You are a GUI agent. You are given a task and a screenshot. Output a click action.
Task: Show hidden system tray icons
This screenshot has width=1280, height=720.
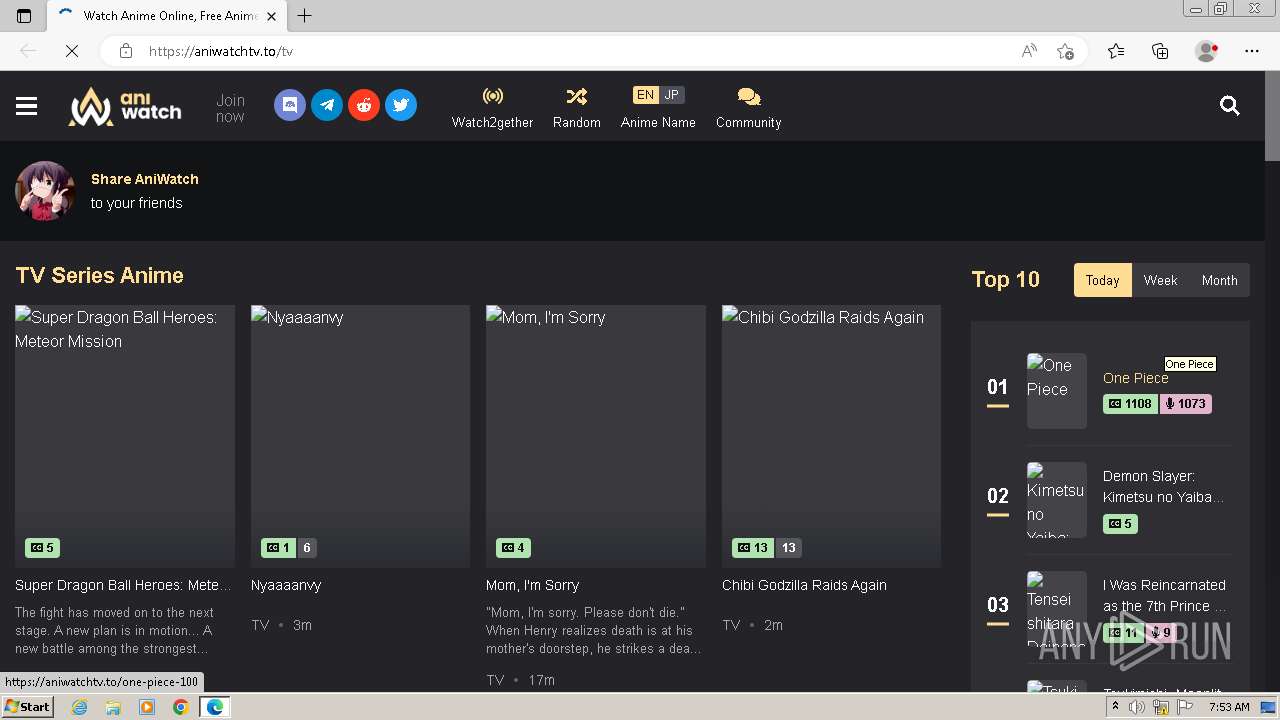(x=1115, y=707)
